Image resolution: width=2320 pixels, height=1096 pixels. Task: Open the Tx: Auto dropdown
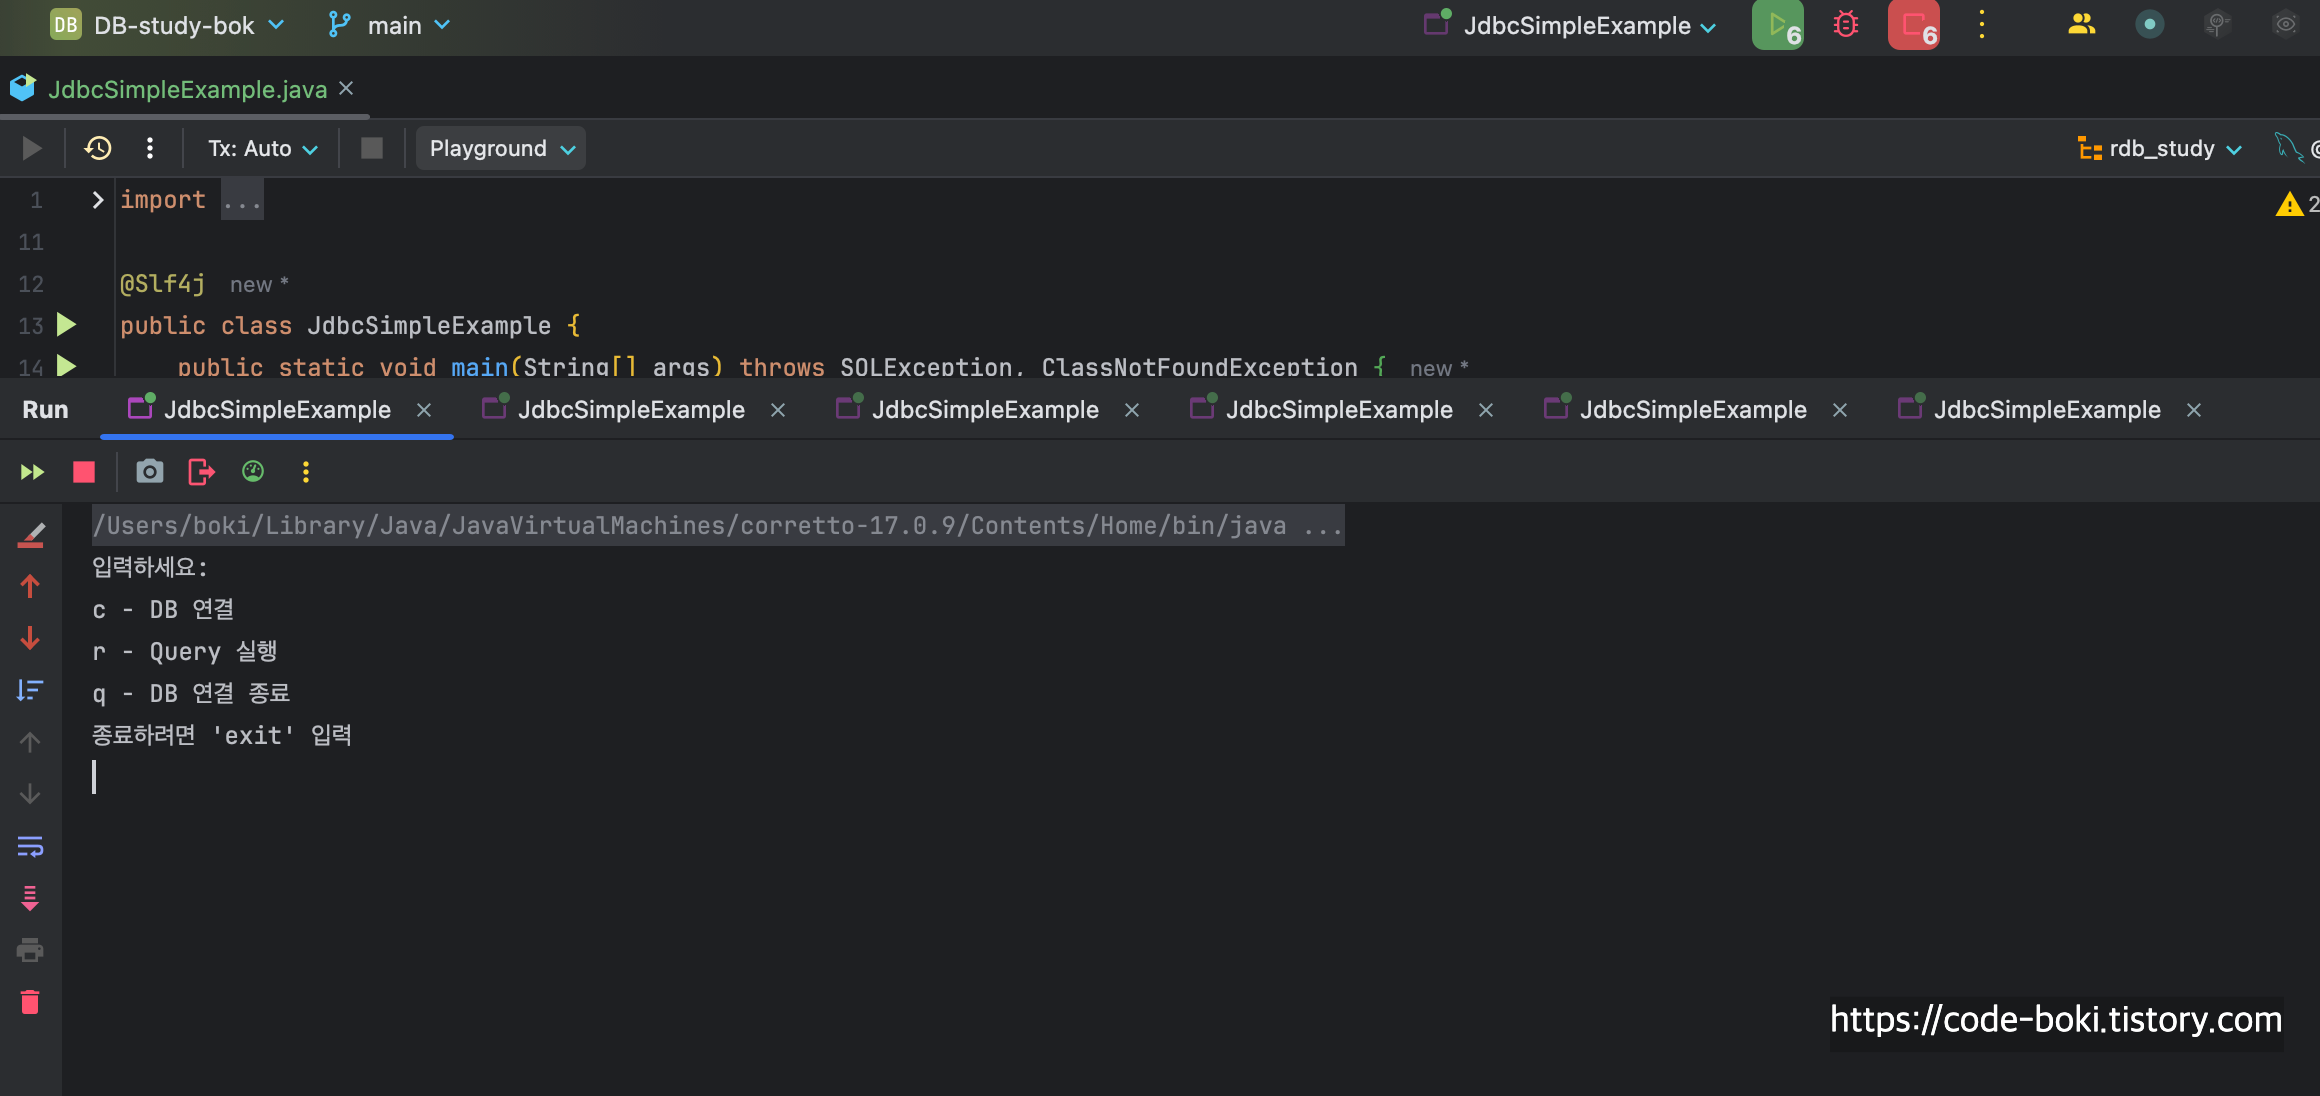pos(262,149)
